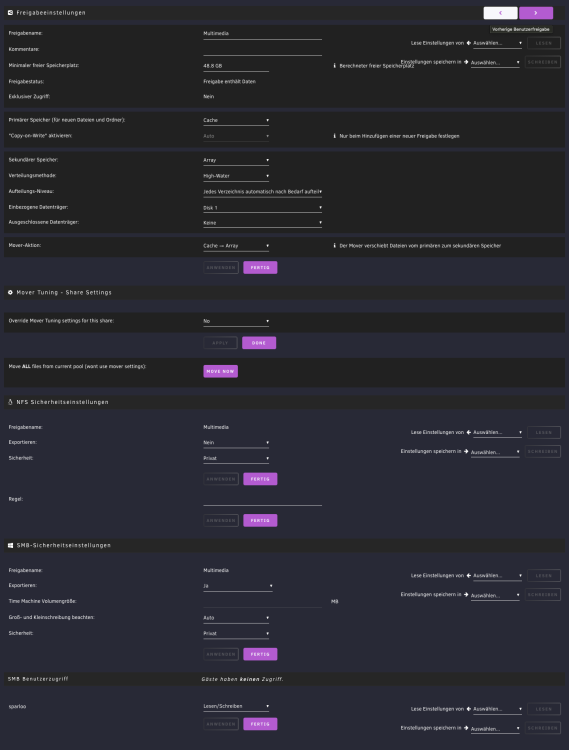Image resolution: width=569 pixels, height=750 pixels.
Task: Click the Nein value beside Exklusiver Zugriff
Action: coord(208,97)
